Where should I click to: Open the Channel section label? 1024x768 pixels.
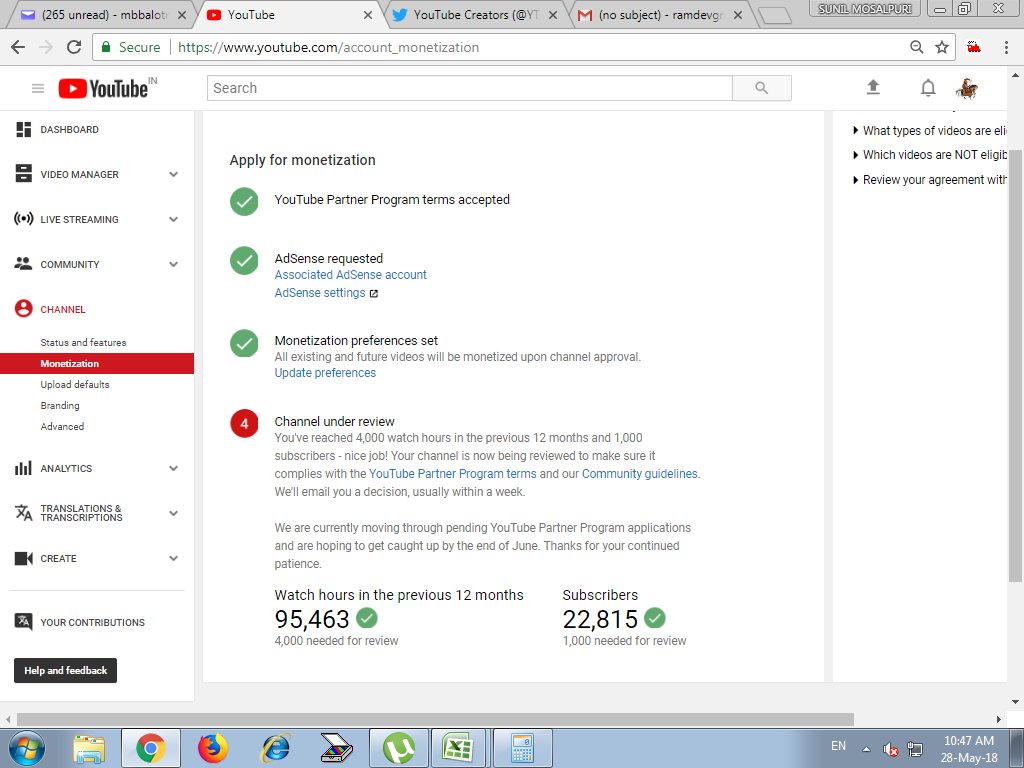(x=63, y=309)
